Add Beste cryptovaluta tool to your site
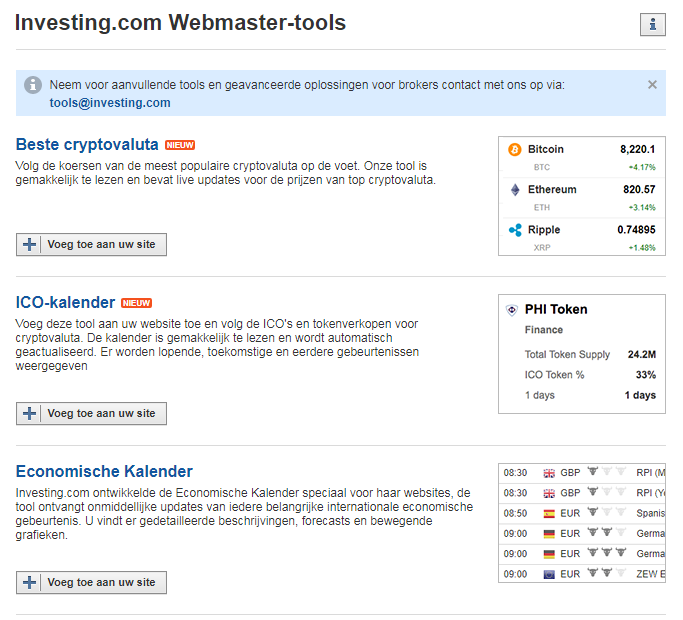The width and height of the screenshot is (683, 620). tap(91, 244)
